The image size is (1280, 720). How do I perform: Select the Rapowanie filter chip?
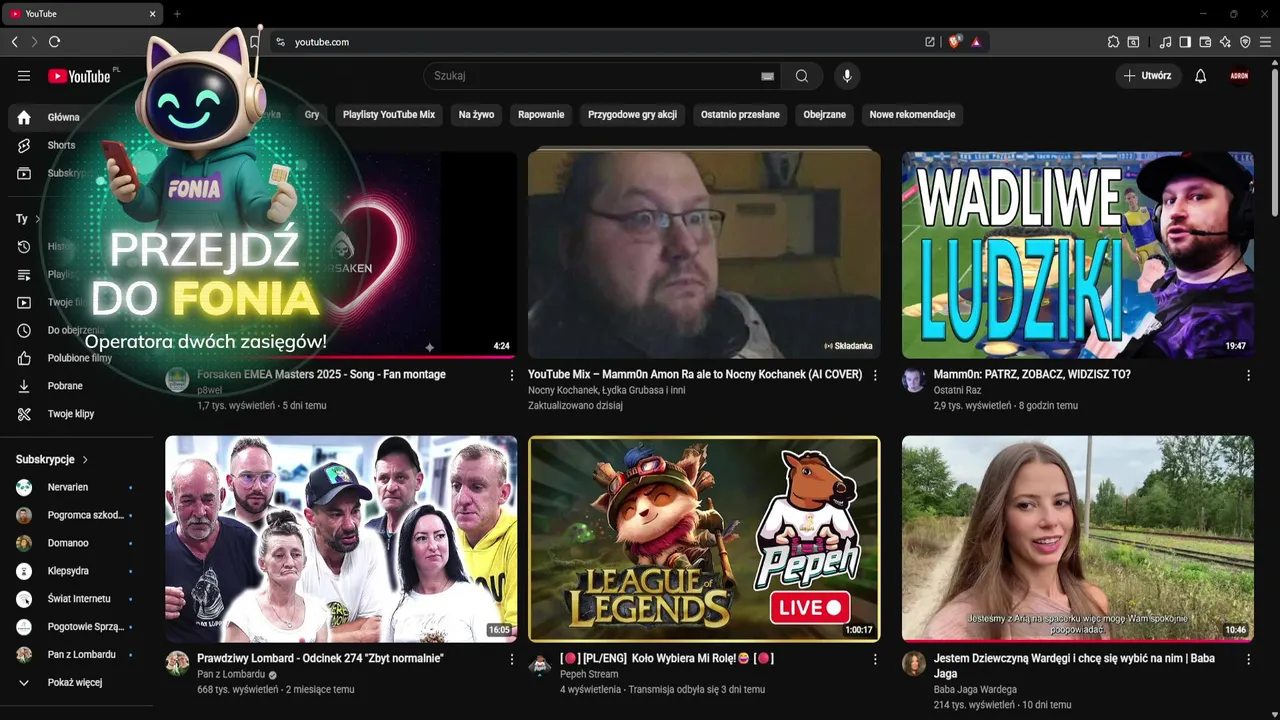click(x=541, y=114)
